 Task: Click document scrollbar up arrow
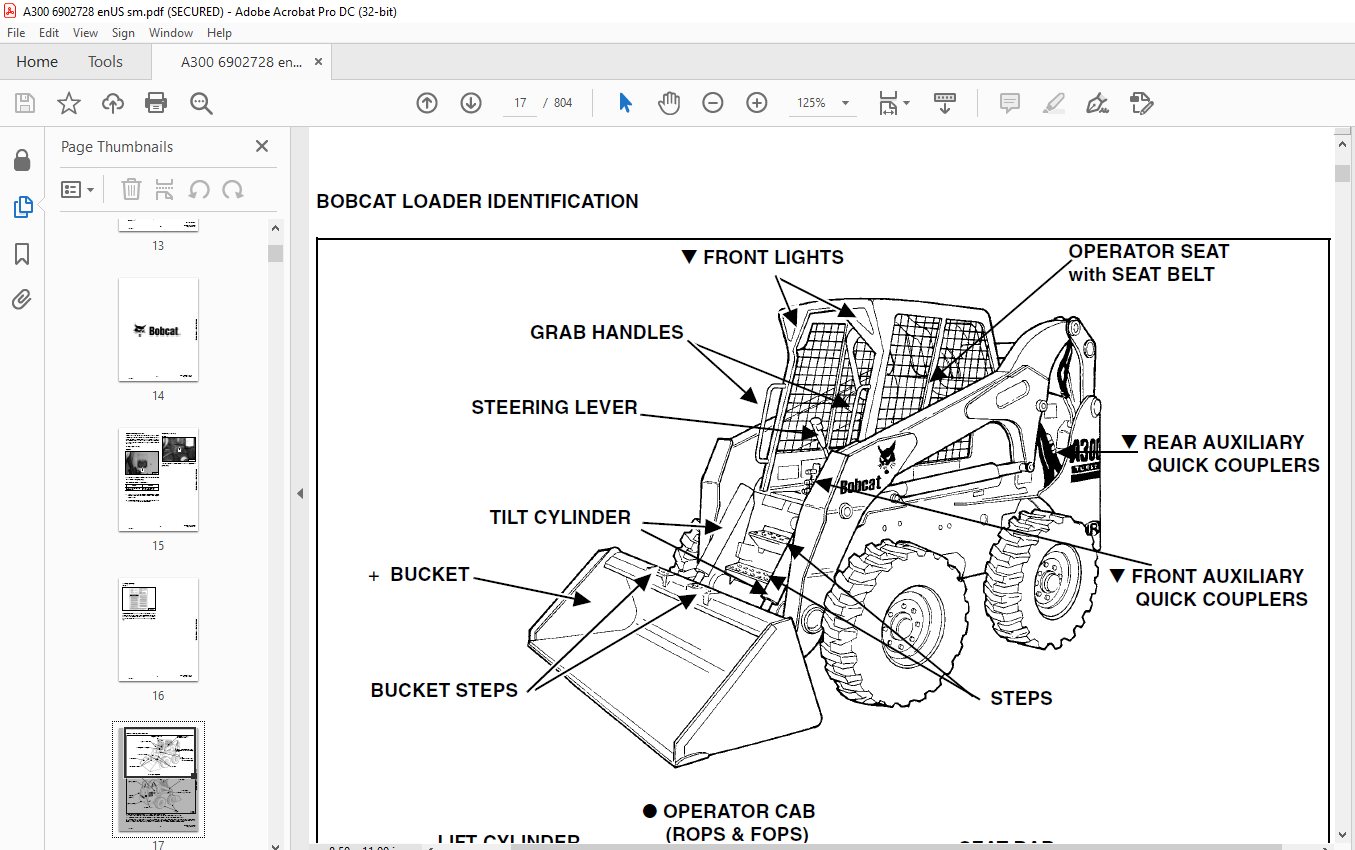(x=1342, y=144)
